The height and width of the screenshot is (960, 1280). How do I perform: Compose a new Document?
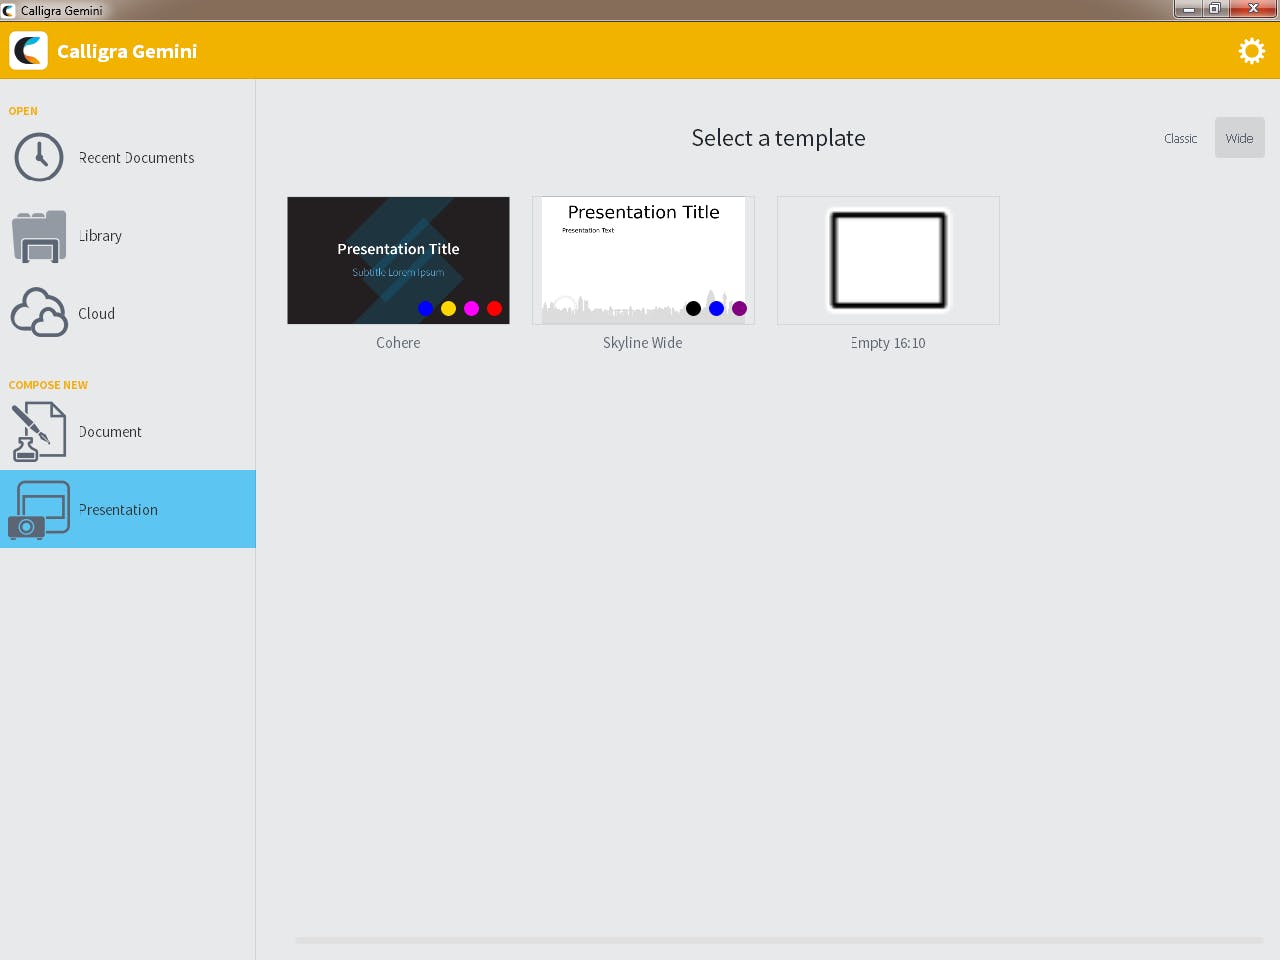click(110, 431)
